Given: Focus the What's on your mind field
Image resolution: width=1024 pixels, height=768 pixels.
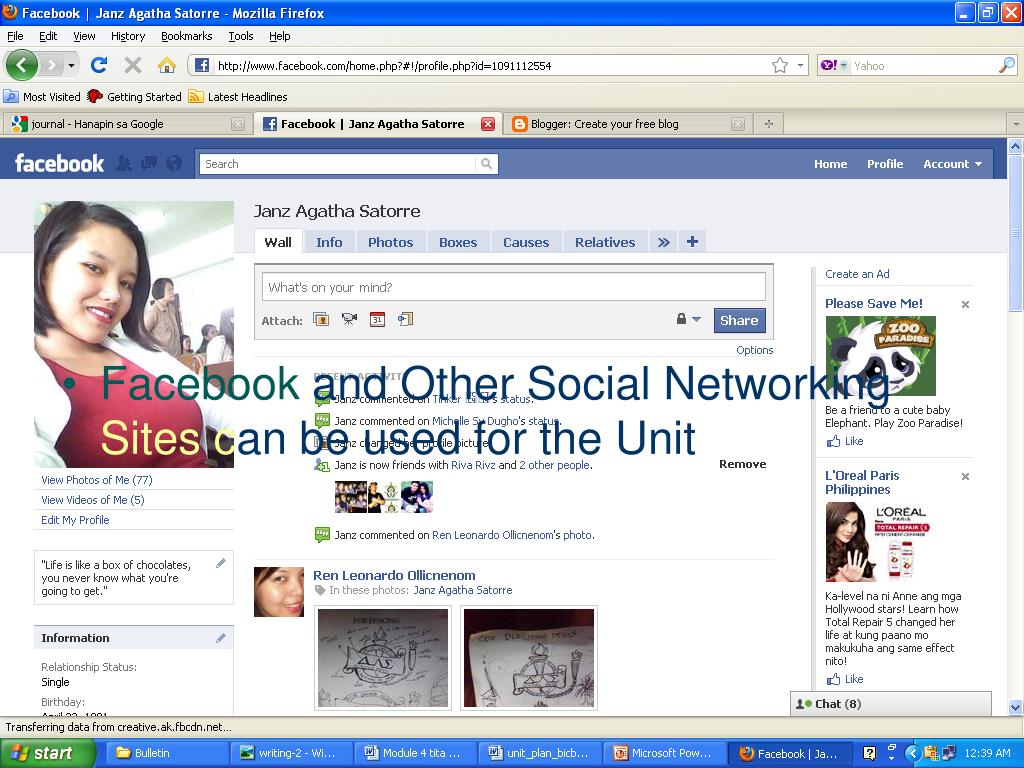Looking at the screenshot, I should [513, 287].
